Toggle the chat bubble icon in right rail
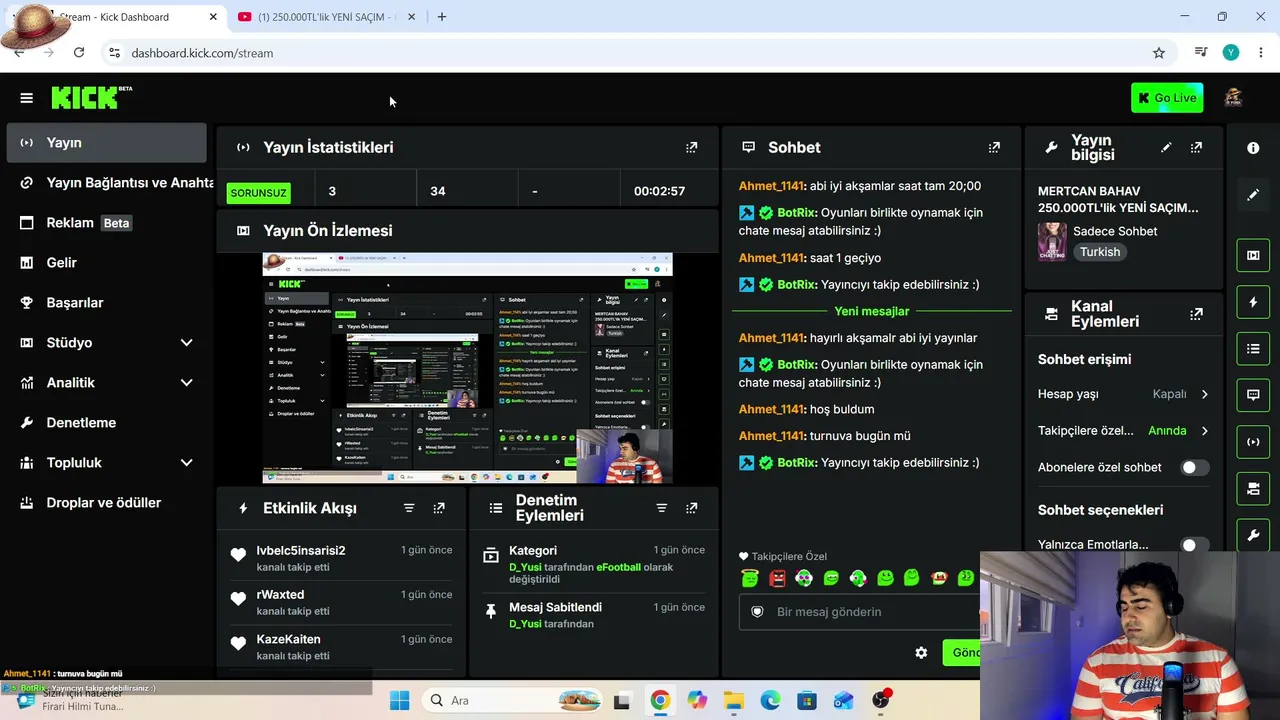 tap(1253, 395)
